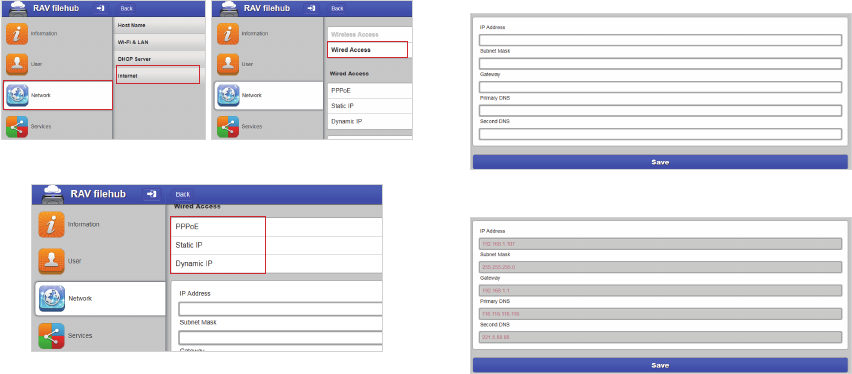Click the Information icon in the largest filehub window

(52, 225)
